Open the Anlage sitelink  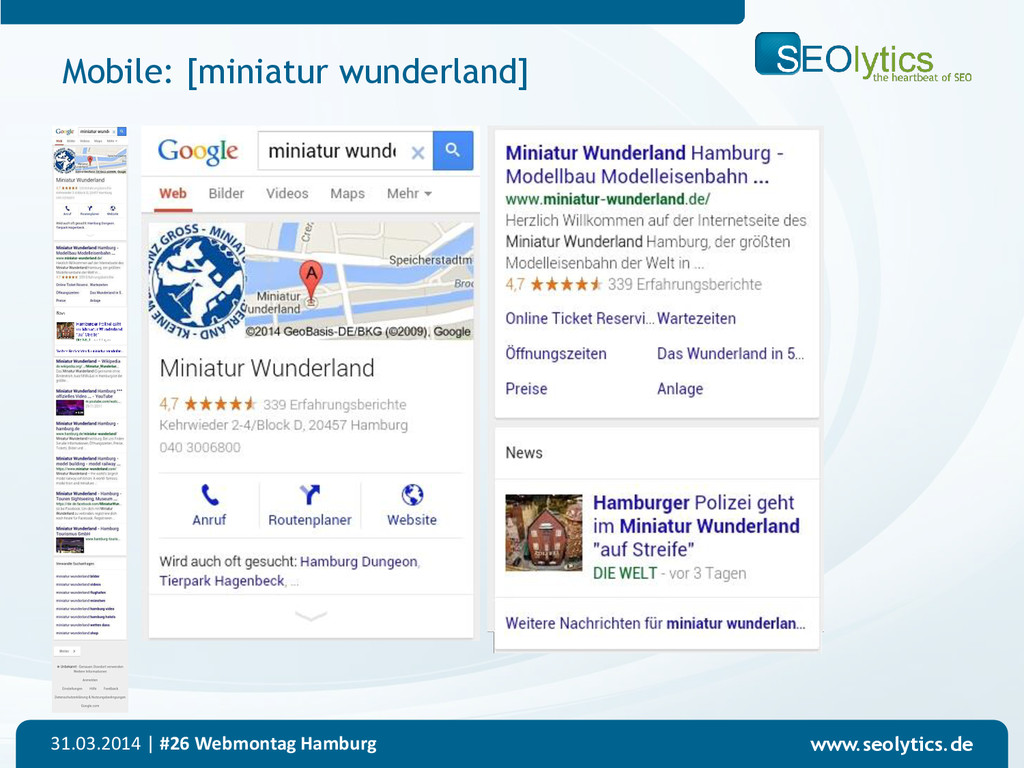(x=680, y=389)
